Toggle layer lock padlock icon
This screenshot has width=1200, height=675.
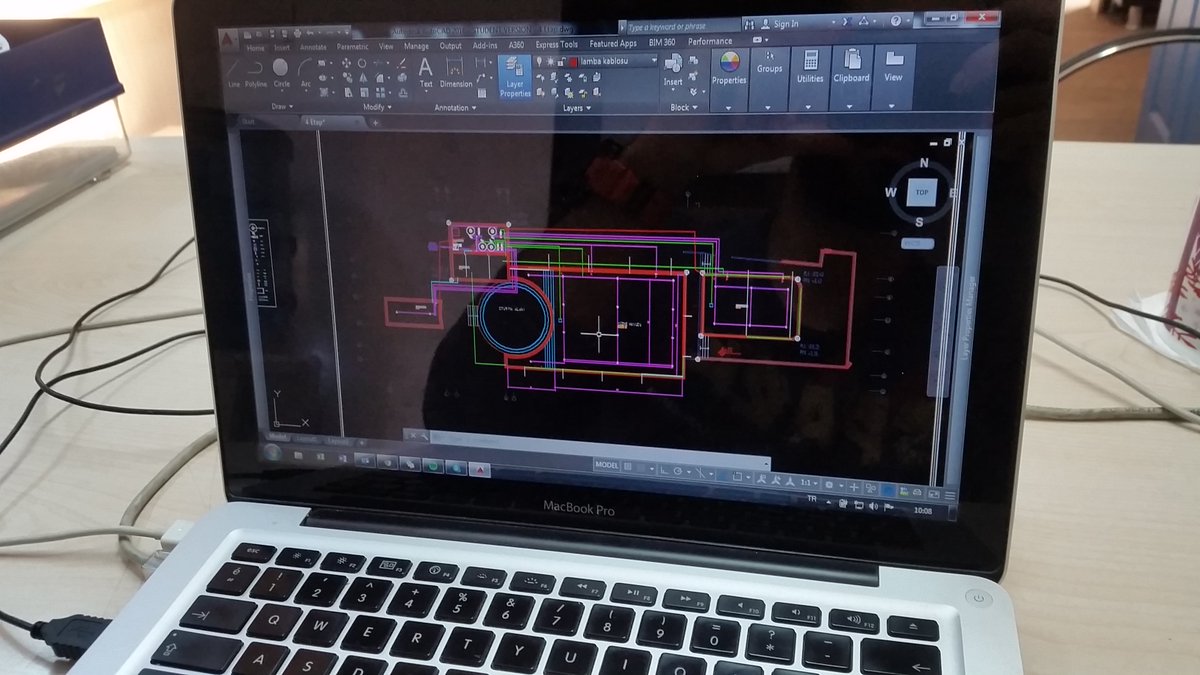(x=562, y=61)
